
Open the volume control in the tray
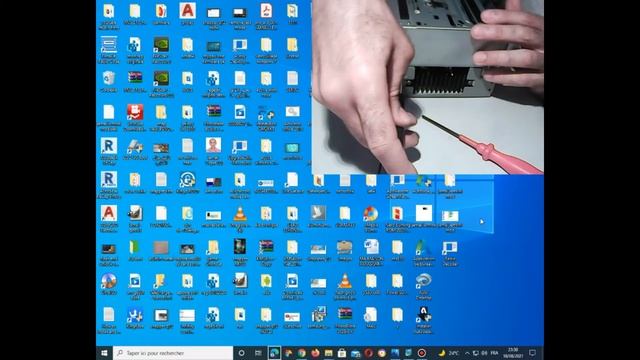click(x=484, y=353)
